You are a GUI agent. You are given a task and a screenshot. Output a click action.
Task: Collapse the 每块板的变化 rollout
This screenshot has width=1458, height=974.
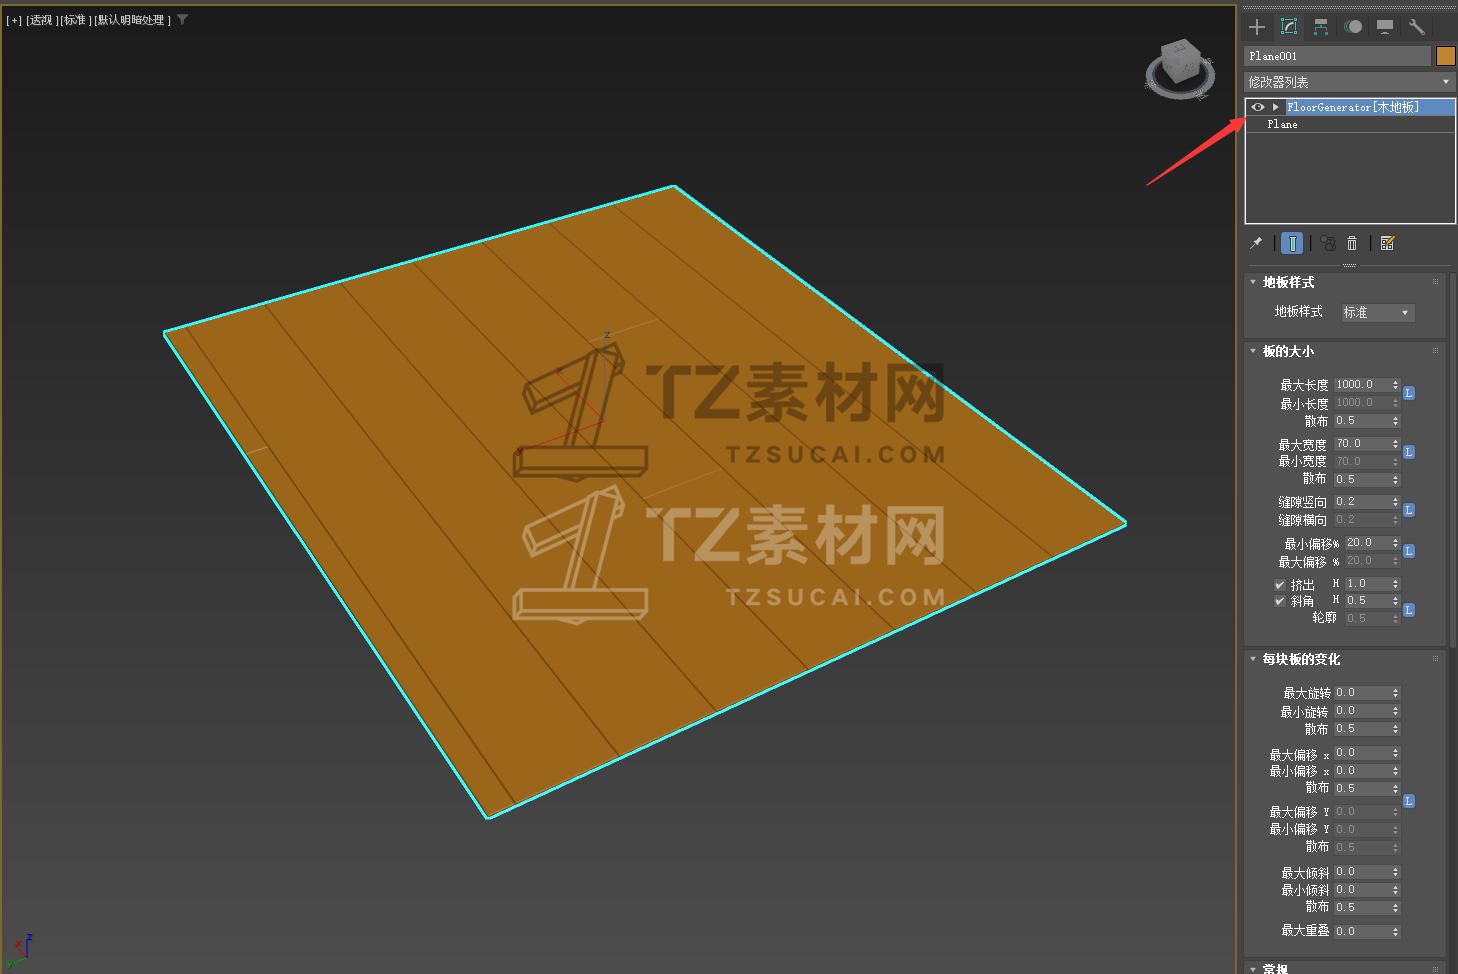pos(1253,659)
